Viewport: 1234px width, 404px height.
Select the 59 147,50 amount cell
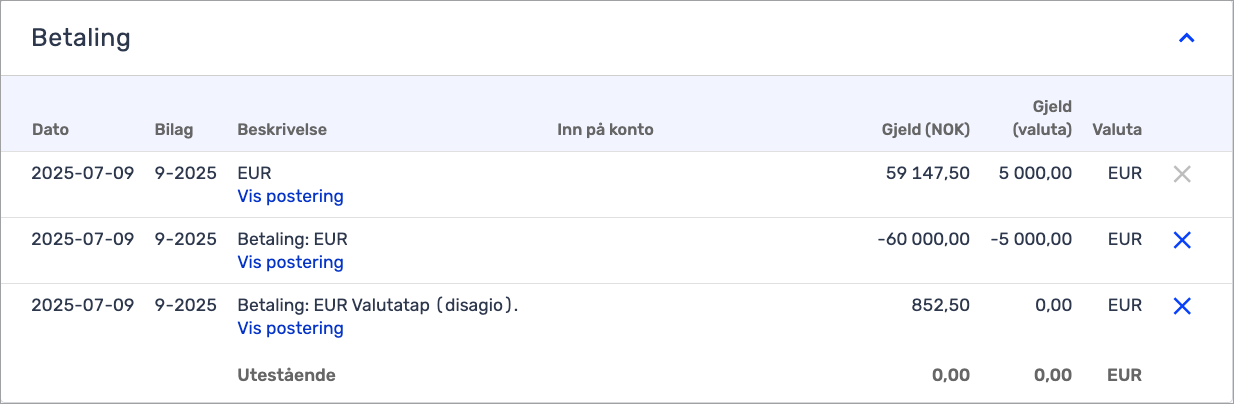928,173
